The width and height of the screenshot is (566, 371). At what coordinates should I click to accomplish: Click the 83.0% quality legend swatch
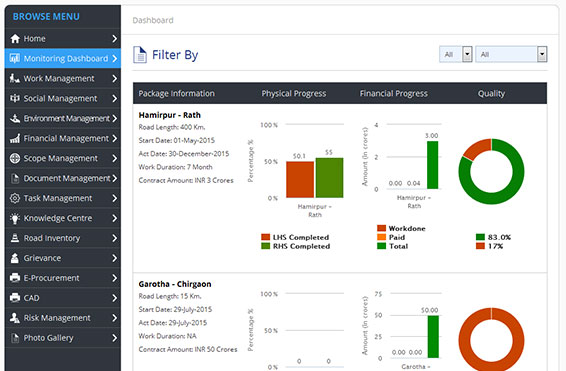point(480,237)
